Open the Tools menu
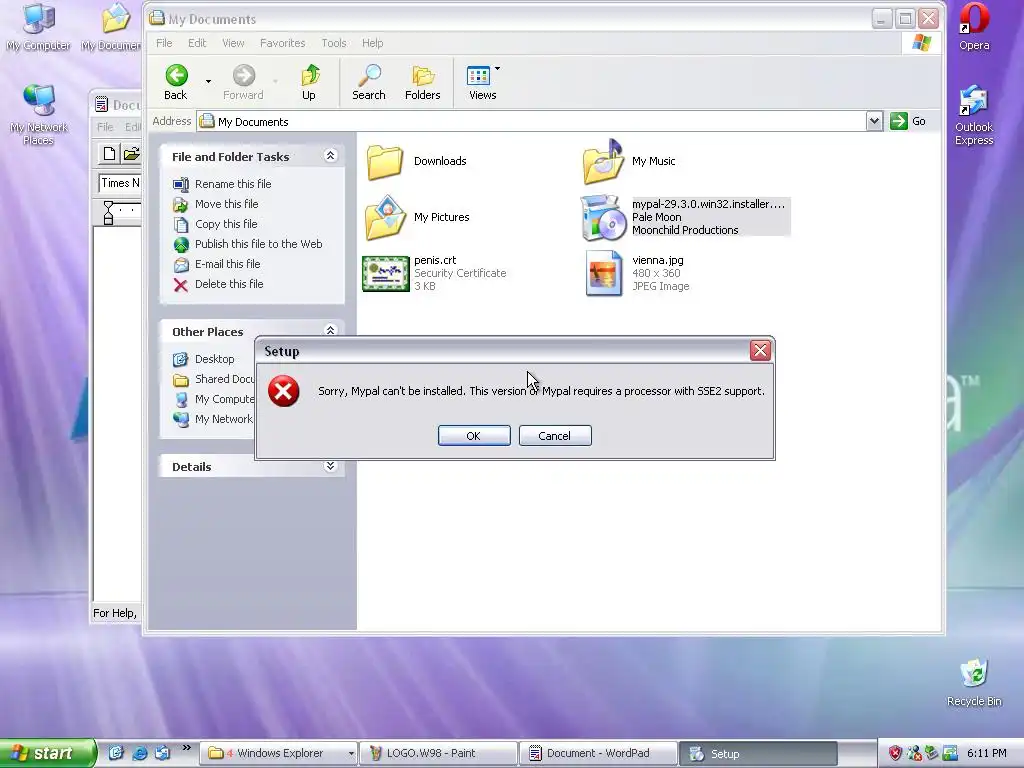Viewport: 1024px width, 768px height. point(334,43)
